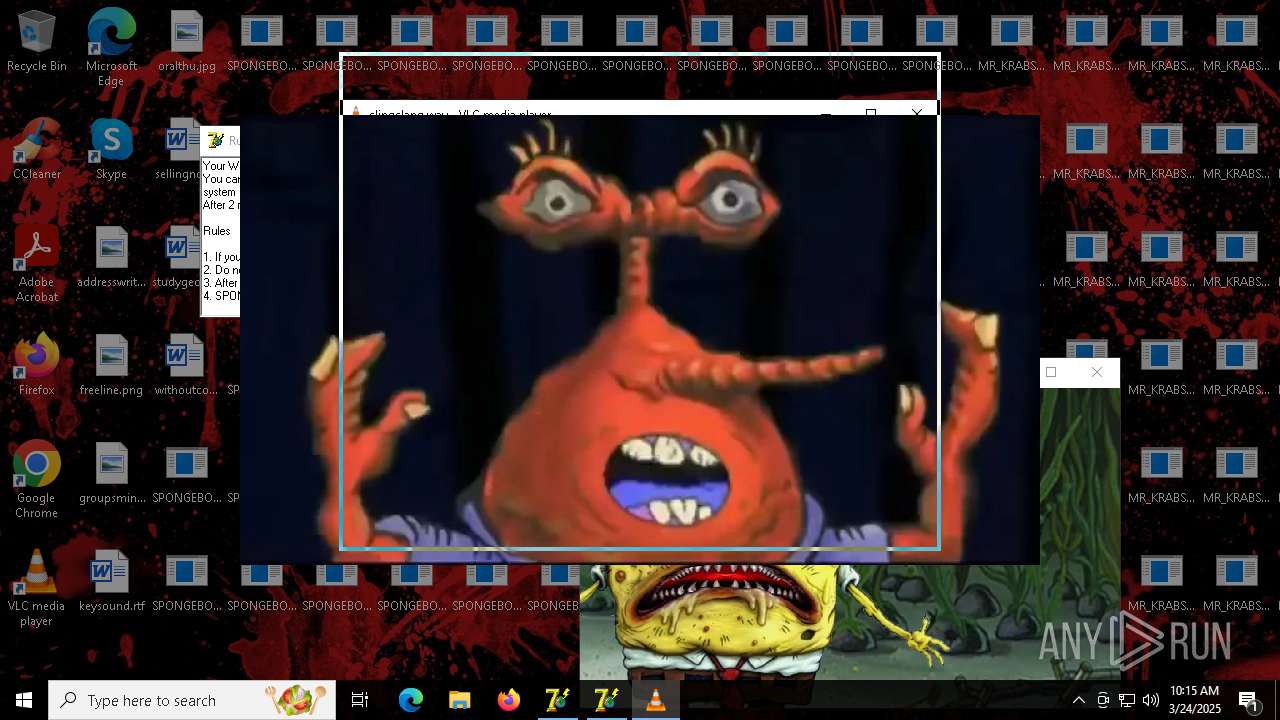Open the VLC media player desktop shortcut
The image size is (1280, 720).
(37, 588)
